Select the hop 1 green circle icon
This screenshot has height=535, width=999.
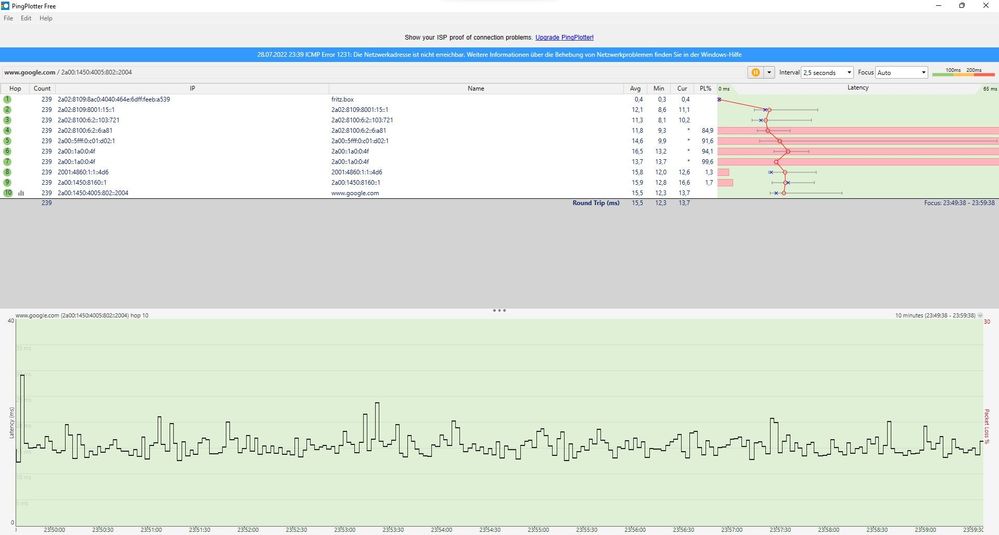point(8,99)
